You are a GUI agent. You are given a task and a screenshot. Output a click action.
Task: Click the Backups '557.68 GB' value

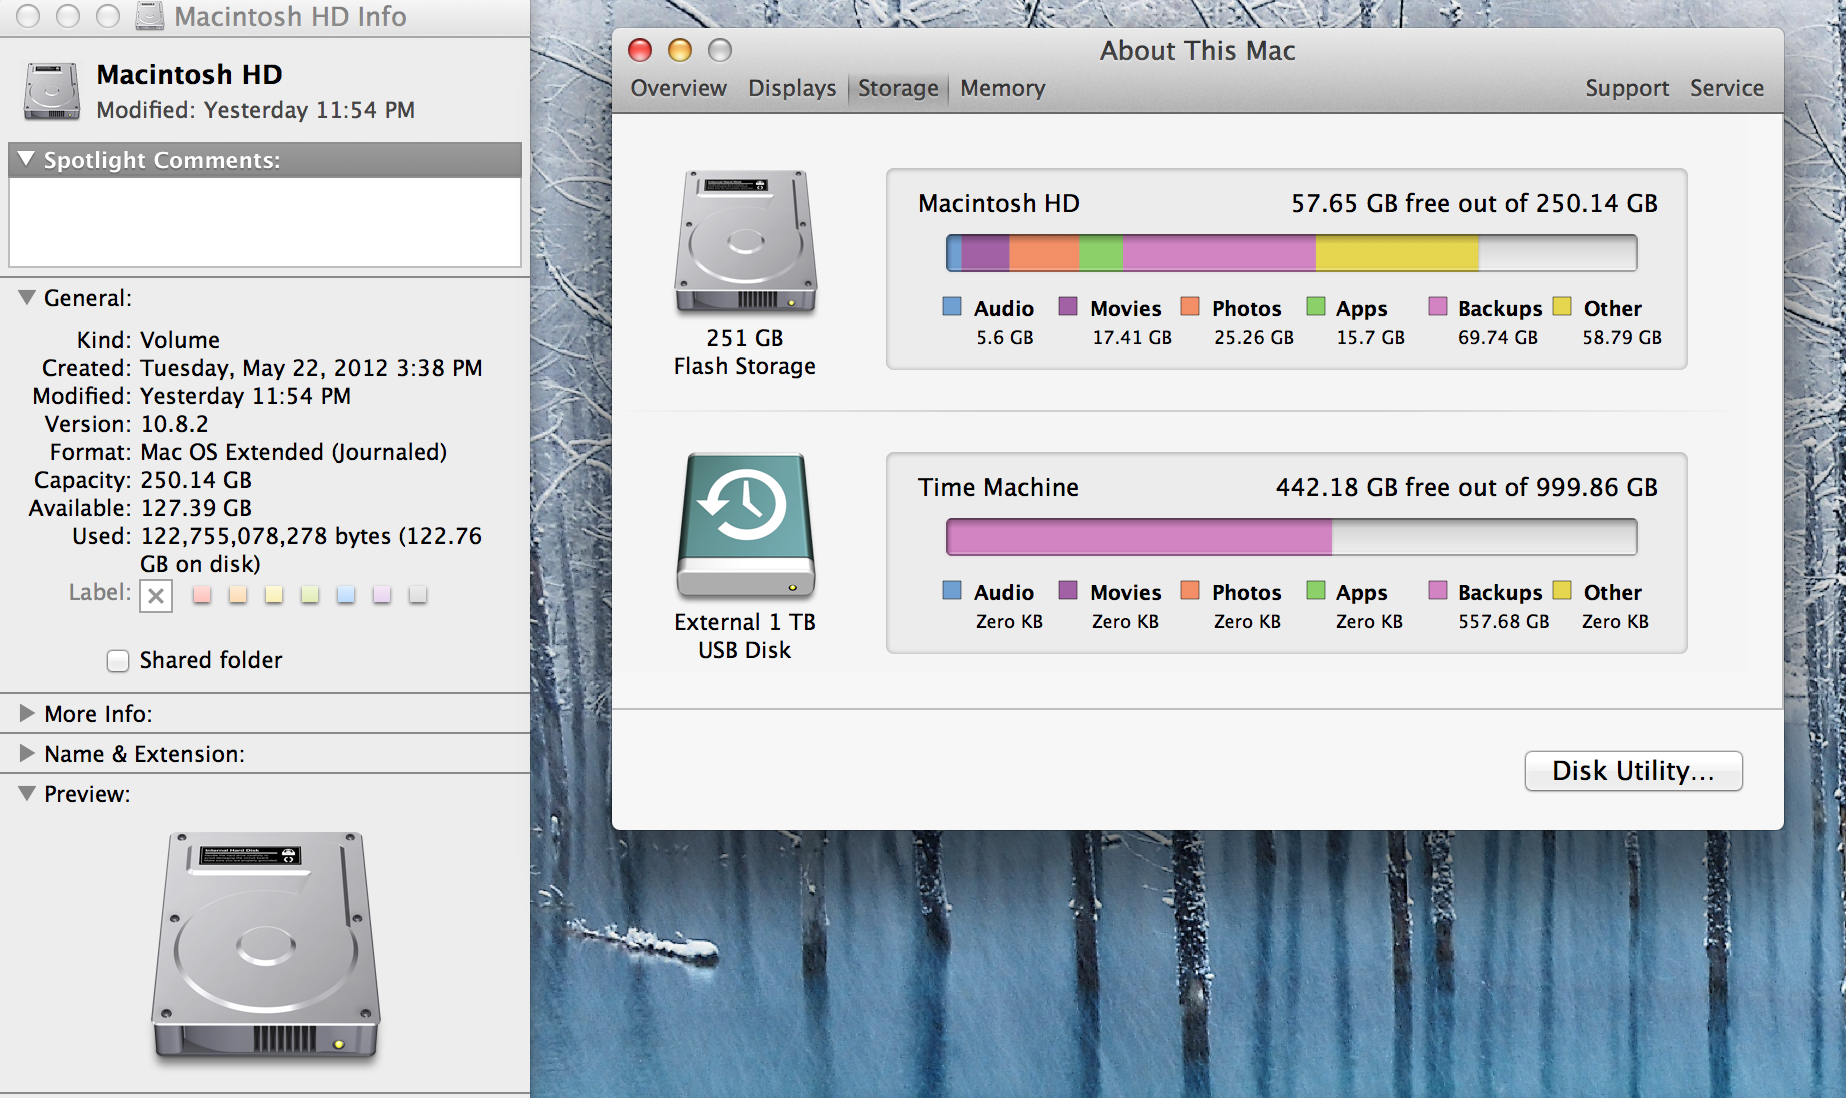click(x=1503, y=621)
